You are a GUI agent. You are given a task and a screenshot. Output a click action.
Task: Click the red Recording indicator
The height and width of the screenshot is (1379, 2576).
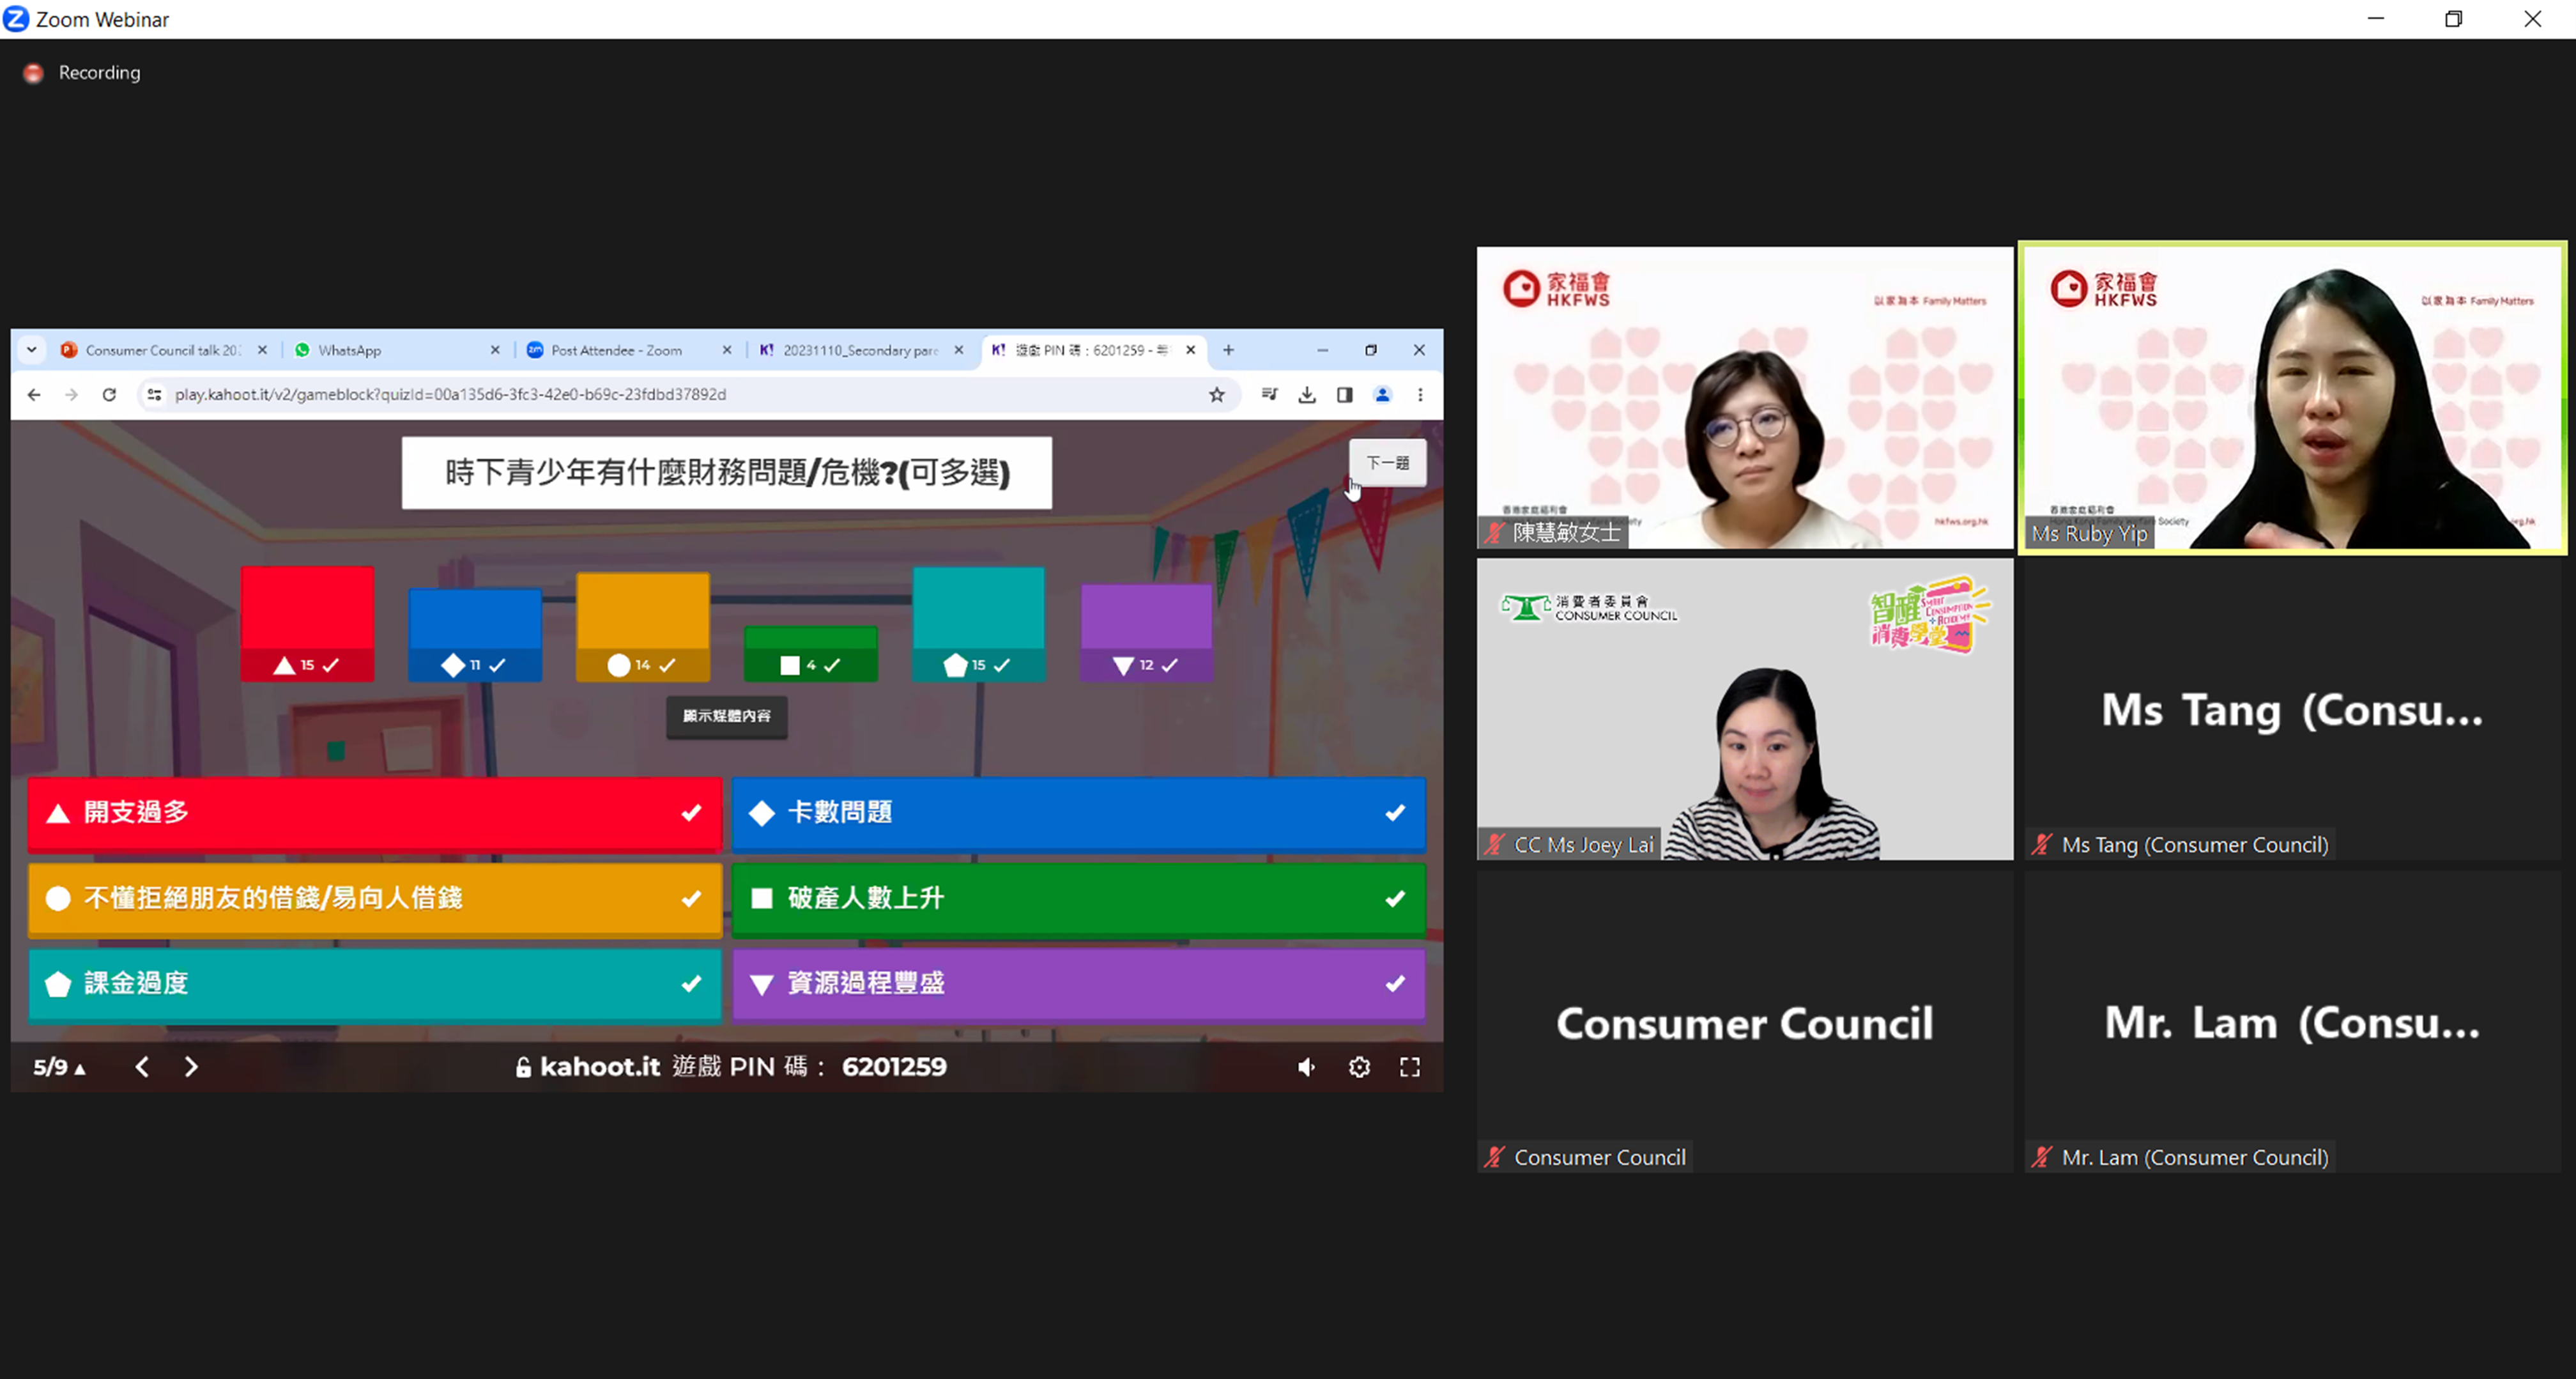33,73
